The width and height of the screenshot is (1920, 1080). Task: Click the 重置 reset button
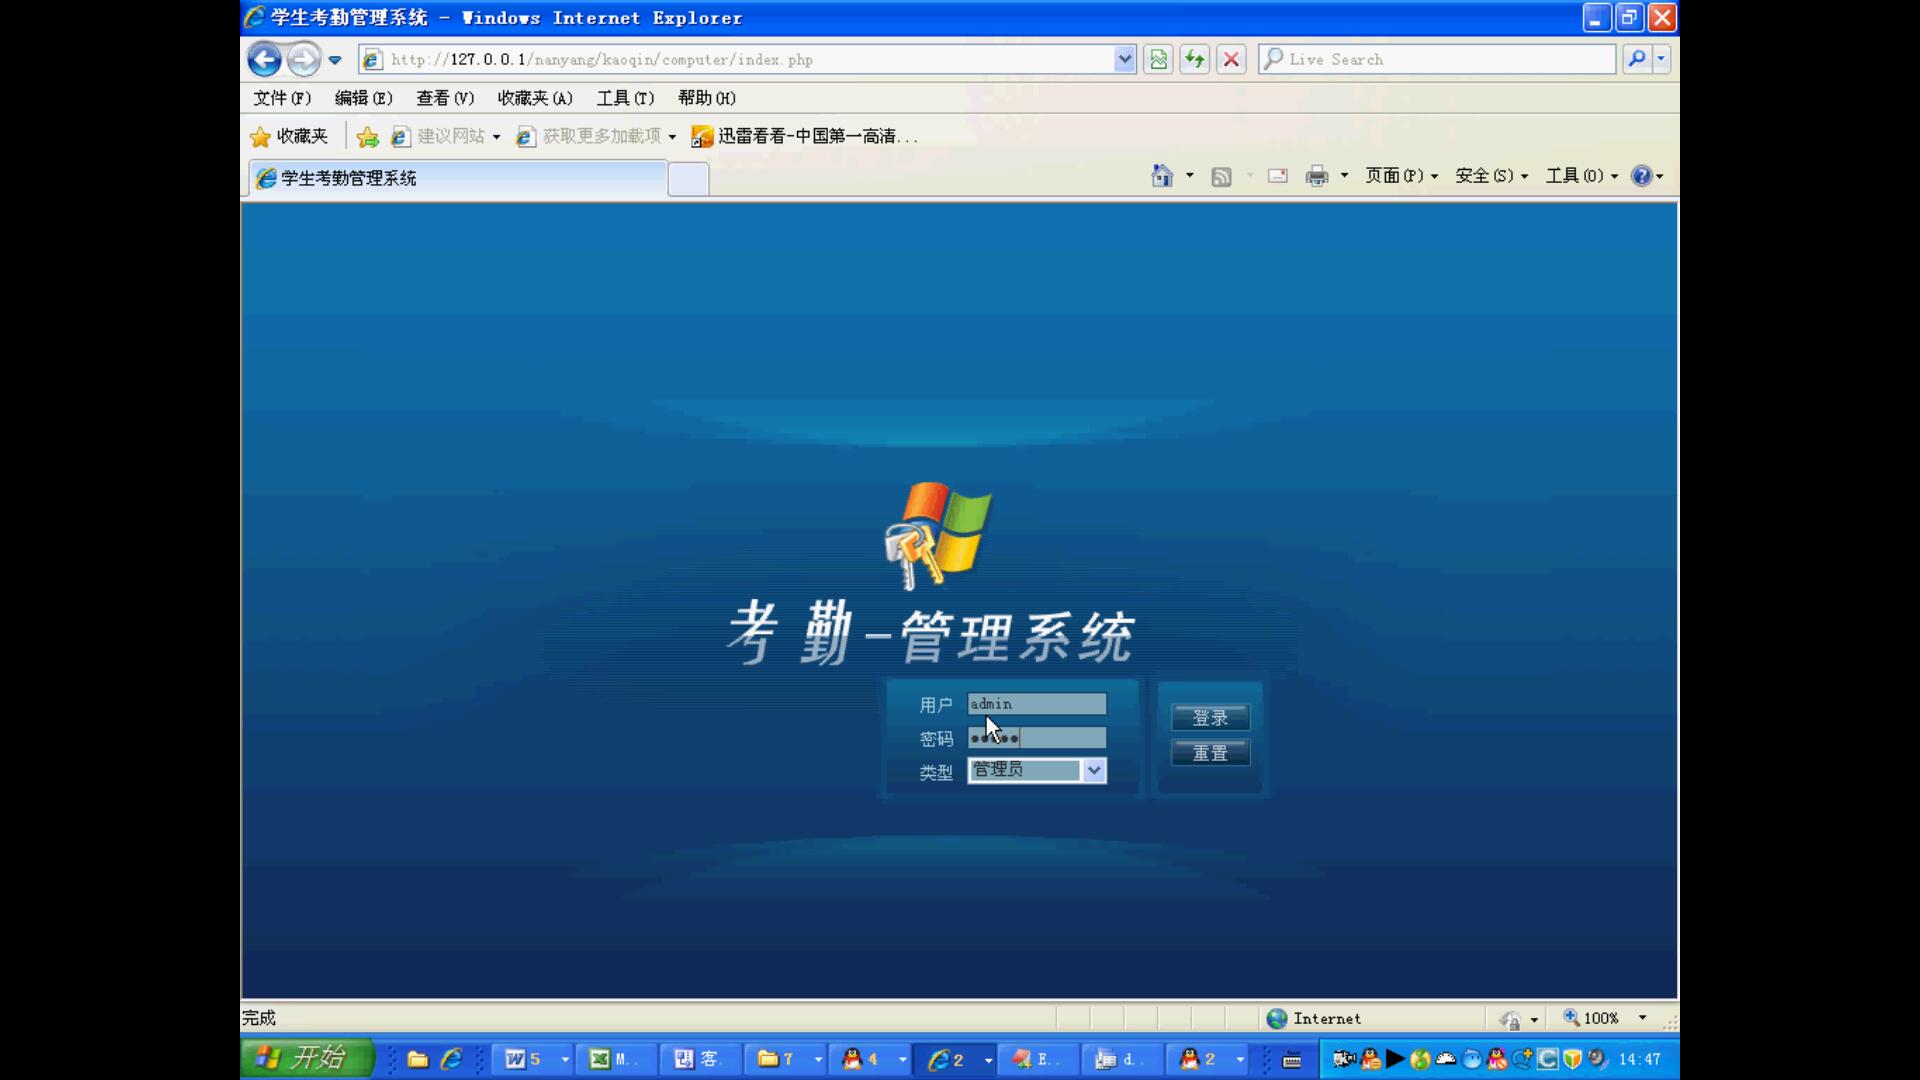click(1210, 753)
